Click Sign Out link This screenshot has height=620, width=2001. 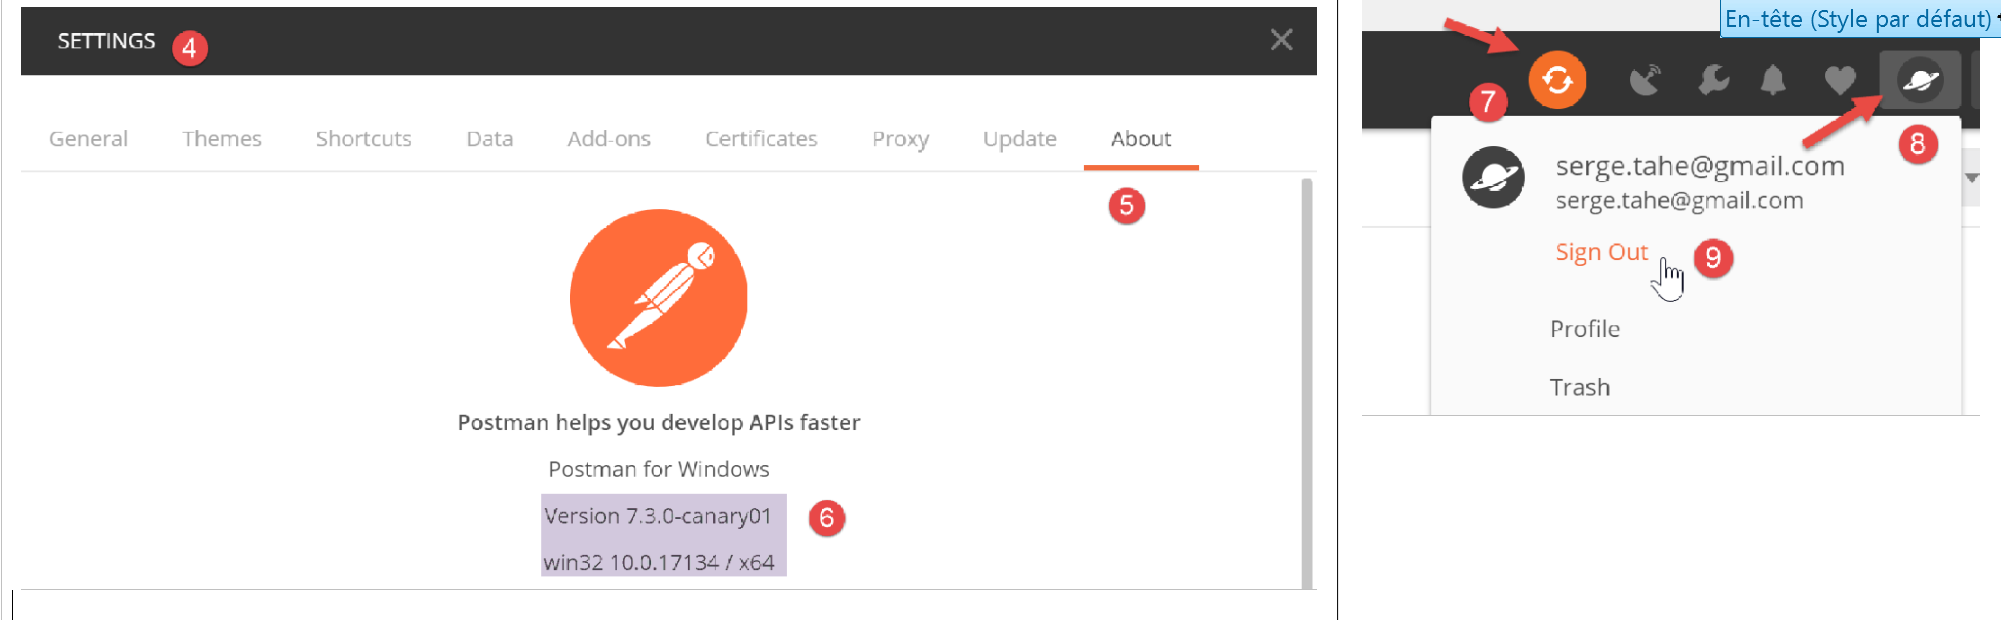coord(1601,252)
